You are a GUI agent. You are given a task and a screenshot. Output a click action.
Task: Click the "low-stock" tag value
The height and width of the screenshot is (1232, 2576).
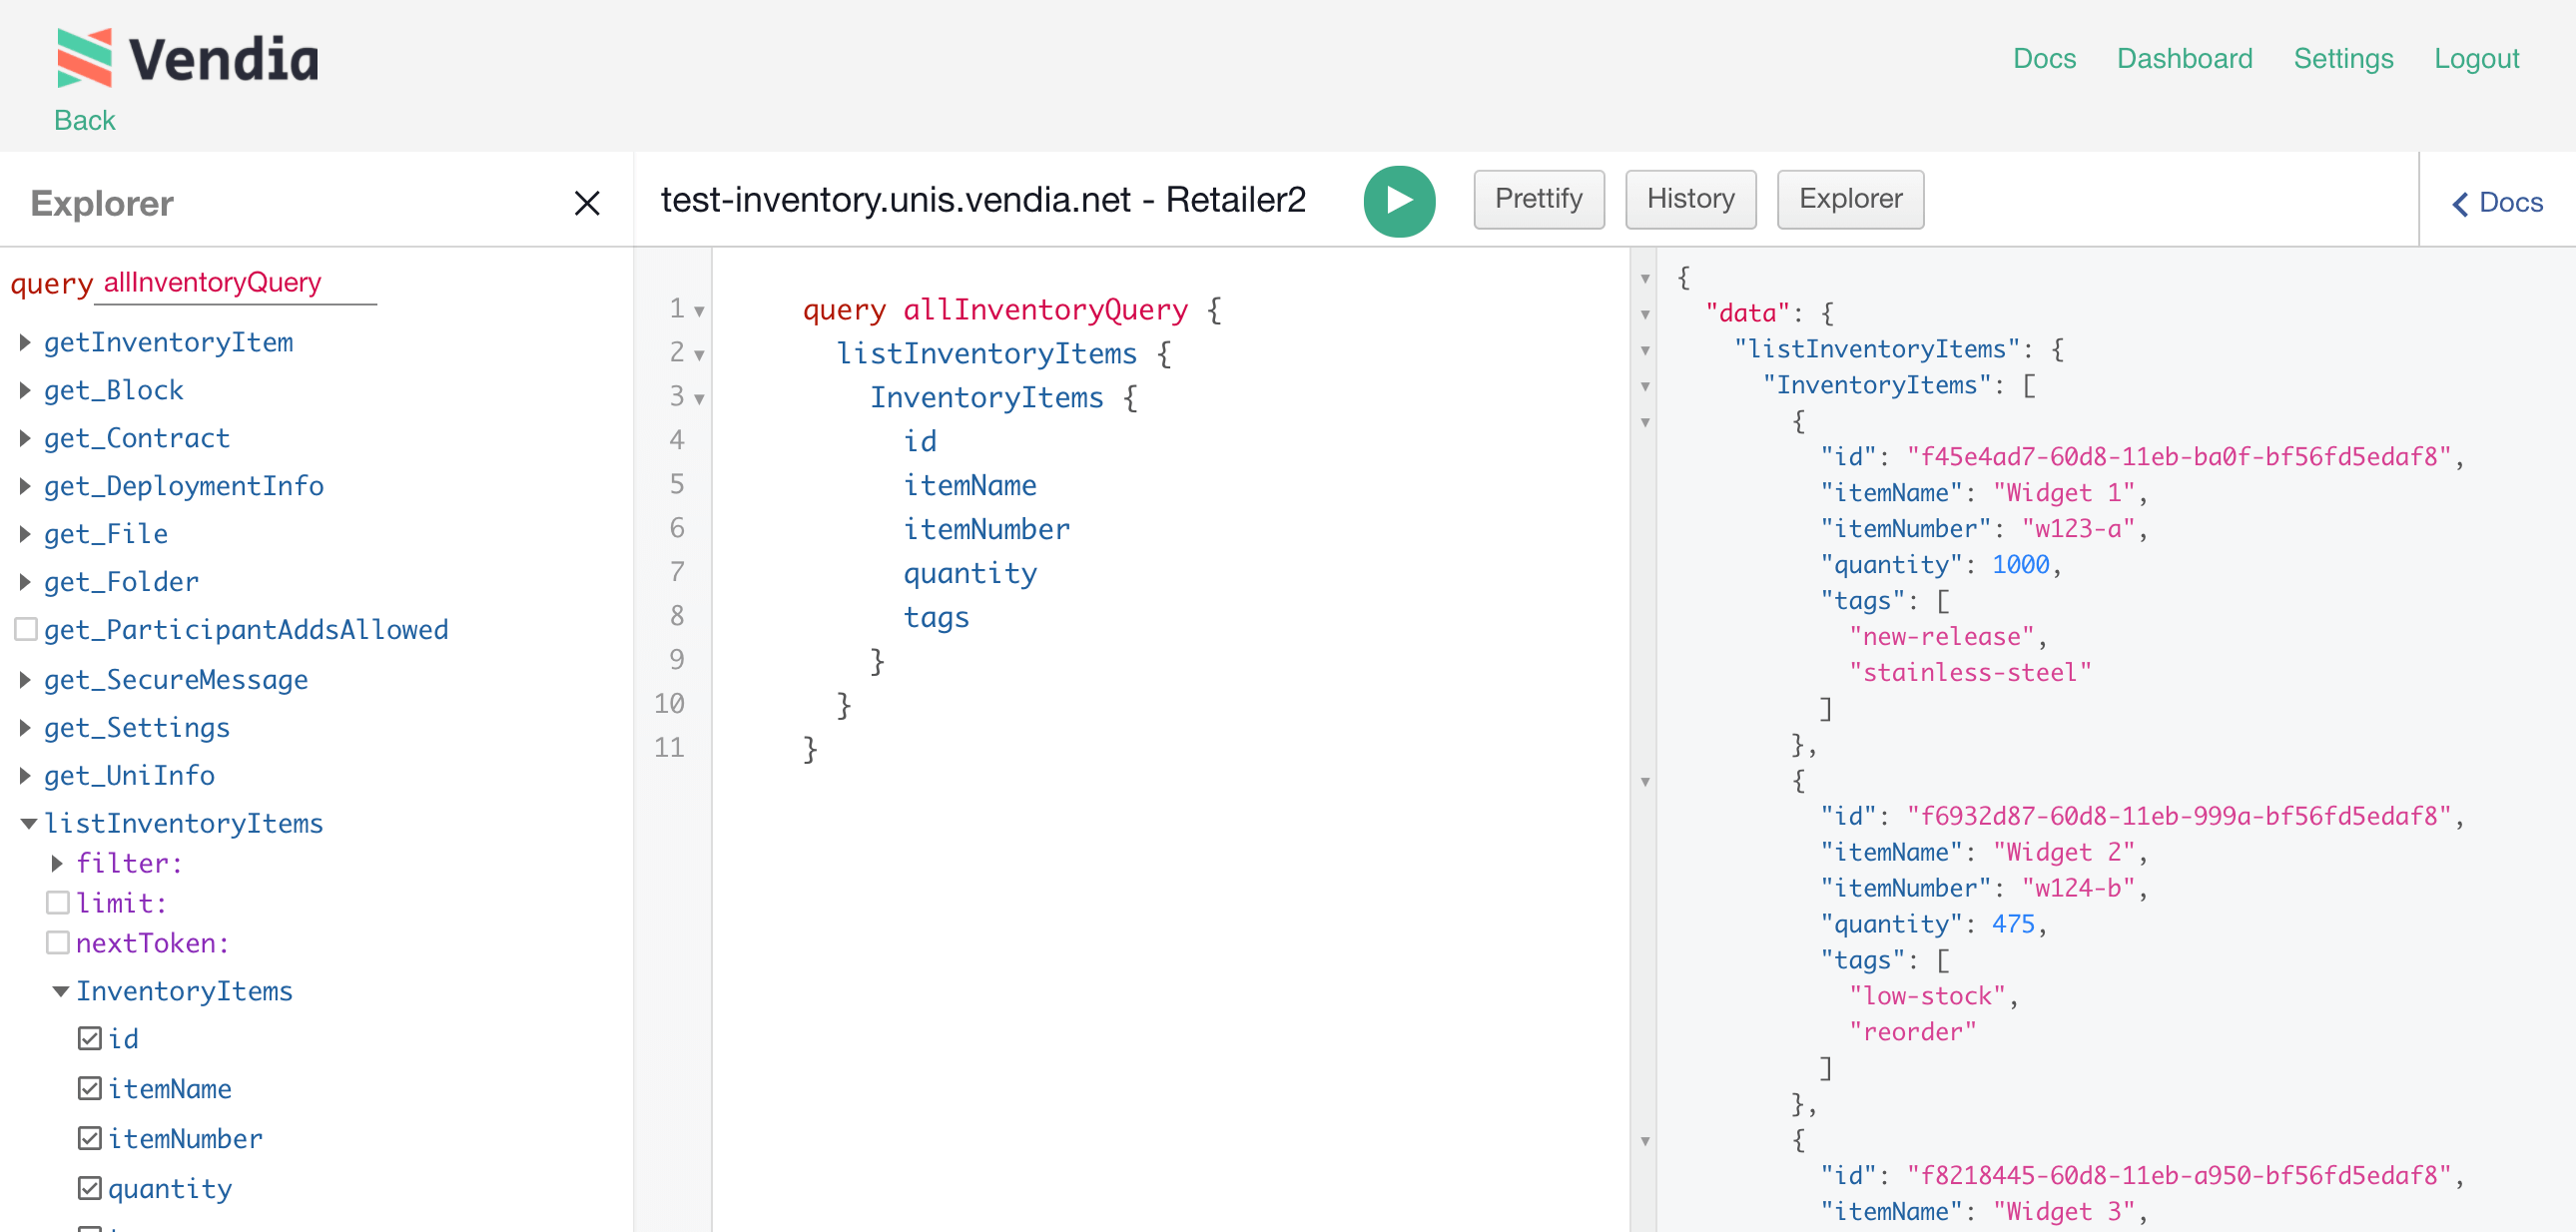pos(1927,996)
